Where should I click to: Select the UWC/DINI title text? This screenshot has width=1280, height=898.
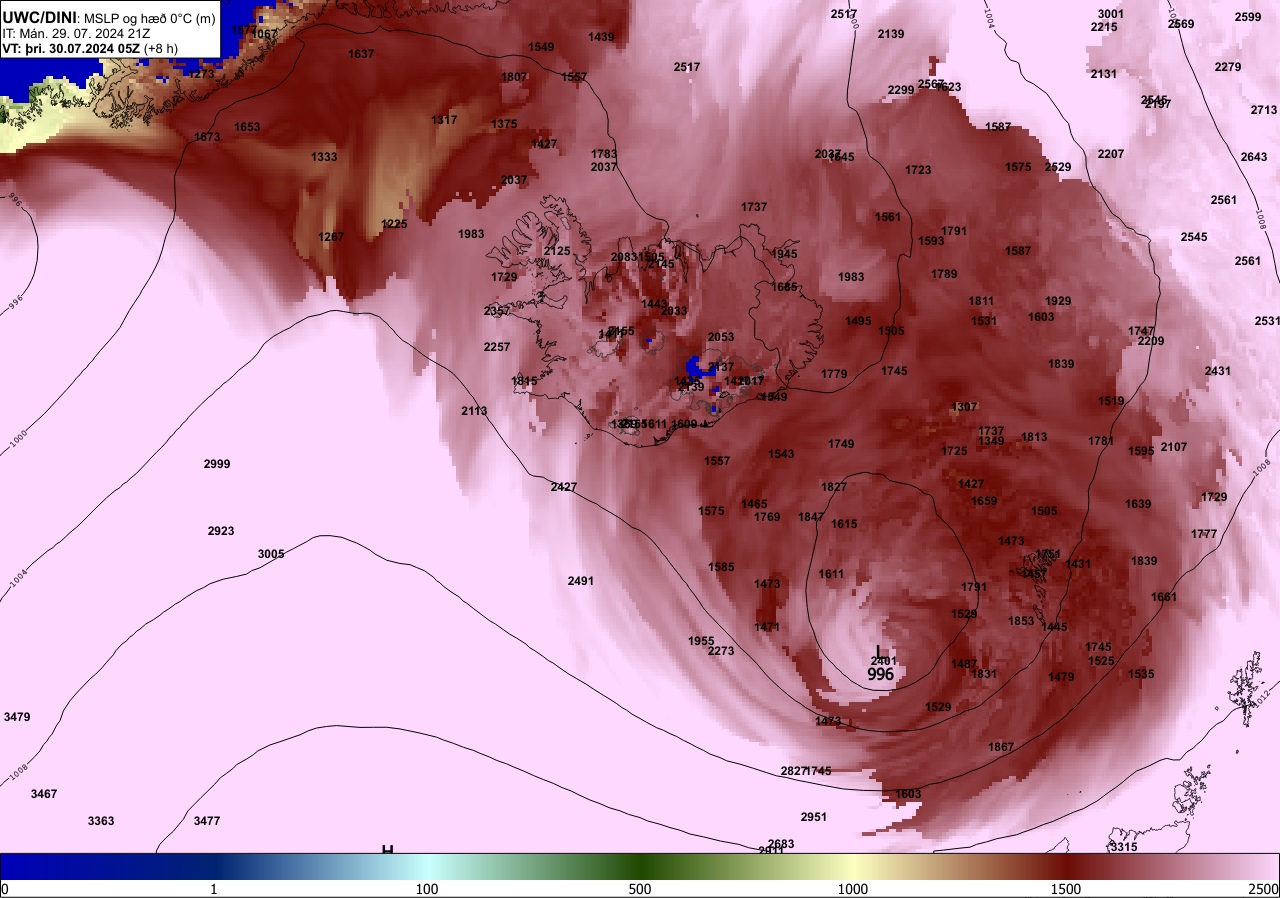pos(39,18)
